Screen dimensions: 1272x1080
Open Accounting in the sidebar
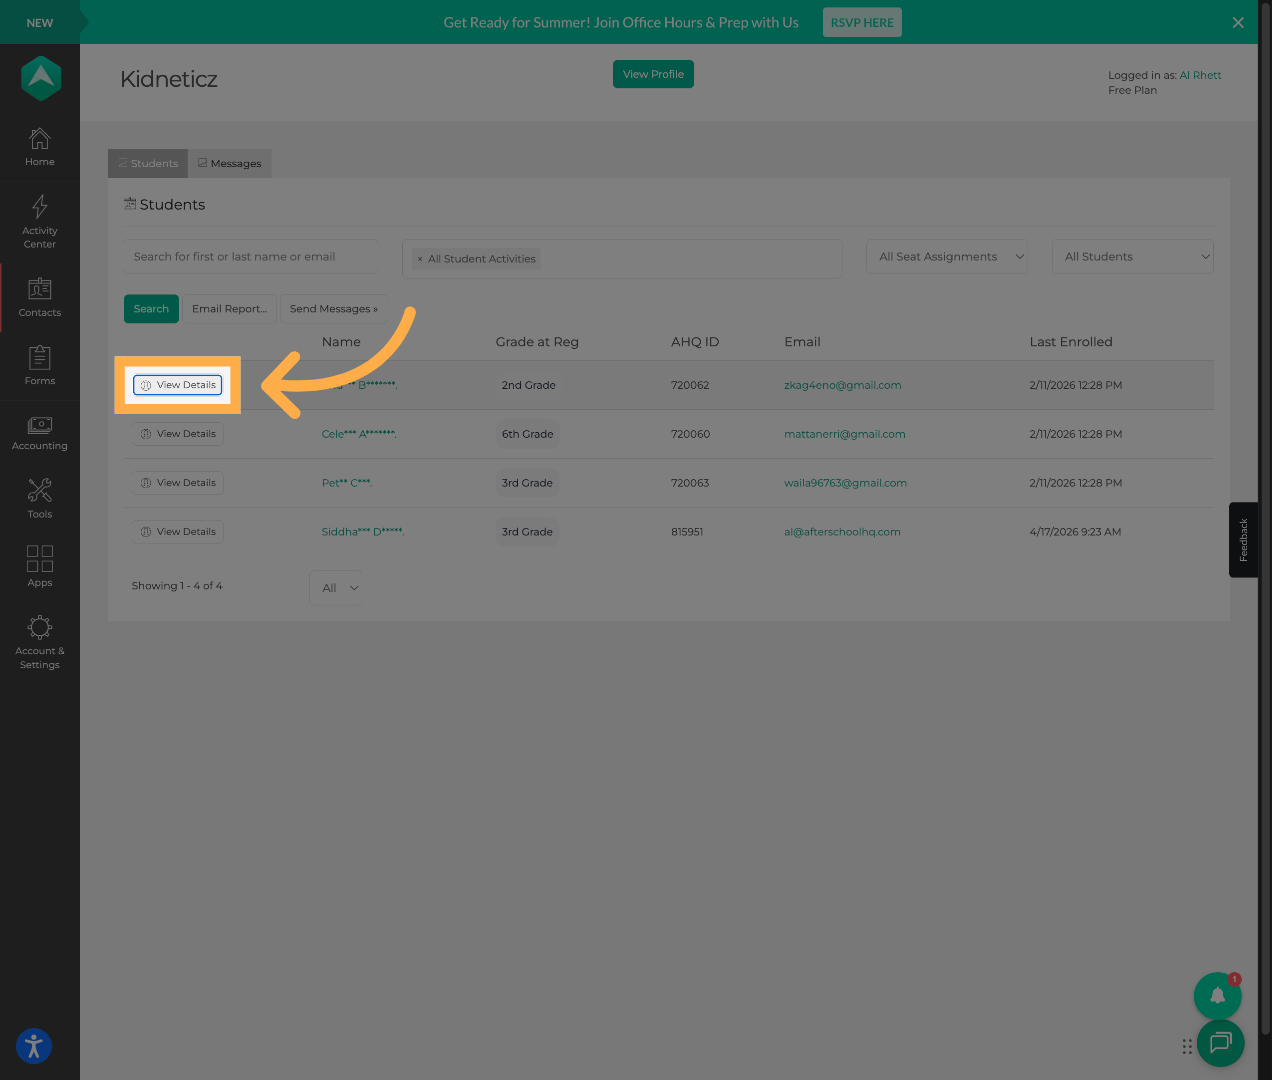[40, 433]
